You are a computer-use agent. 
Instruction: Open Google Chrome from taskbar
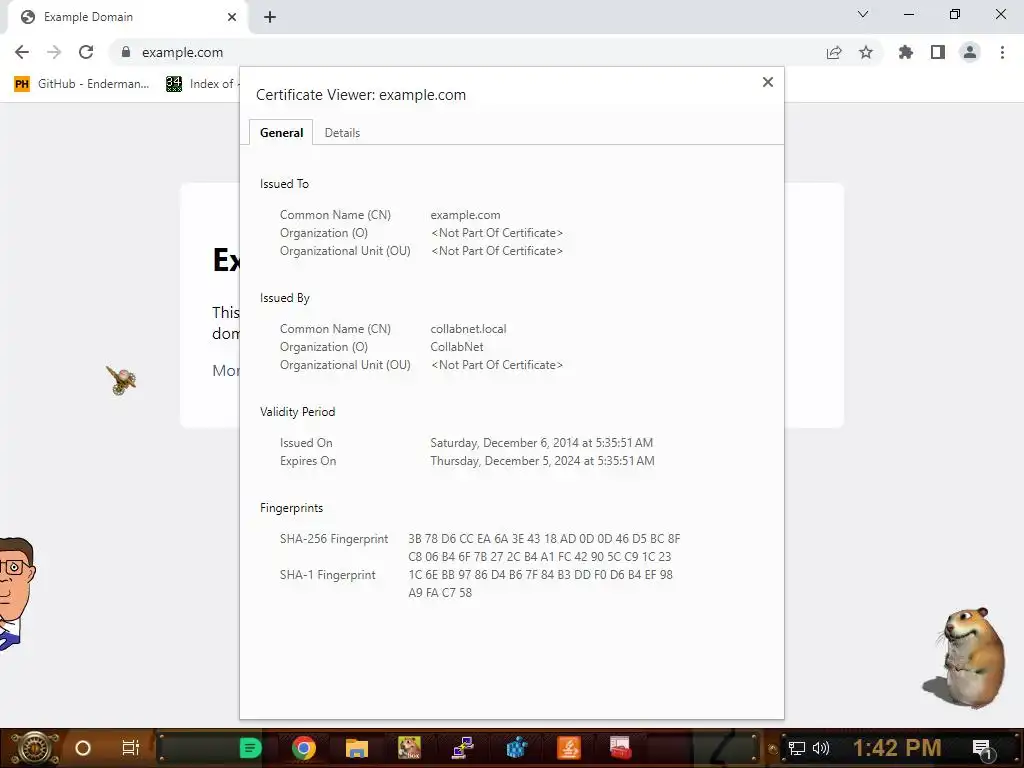click(x=304, y=748)
